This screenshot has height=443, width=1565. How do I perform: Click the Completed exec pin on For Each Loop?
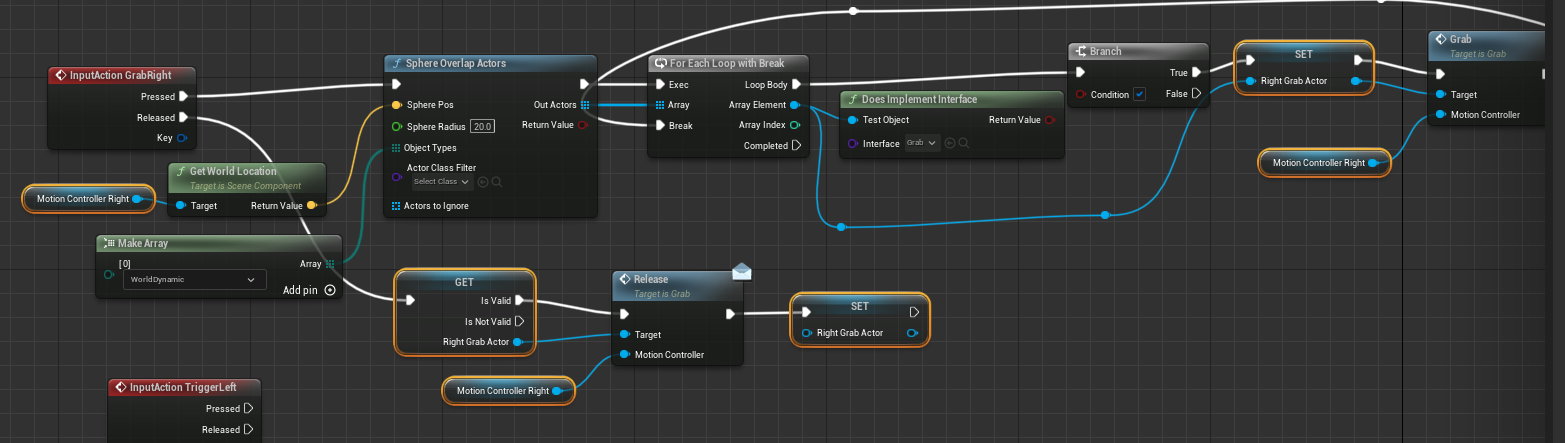(x=797, y=146)
